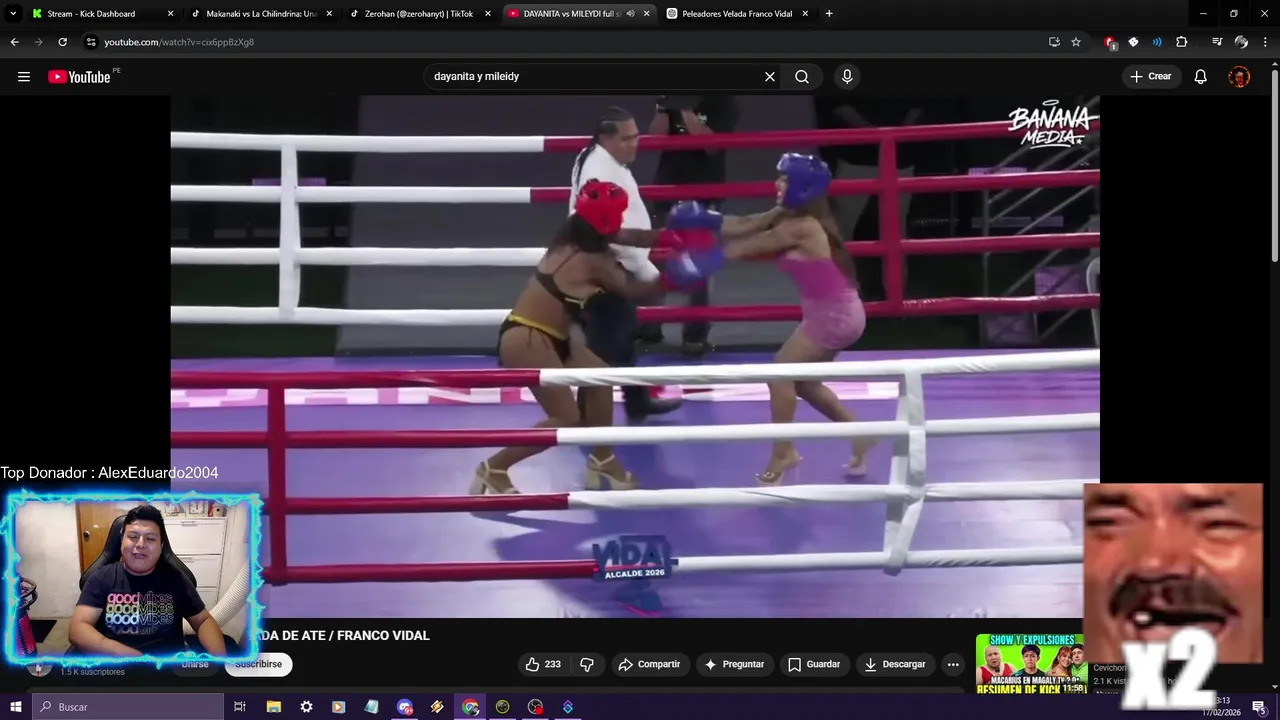Subscribe with the Suscribirse button
Screen dimensions: 1280x720
258,664
